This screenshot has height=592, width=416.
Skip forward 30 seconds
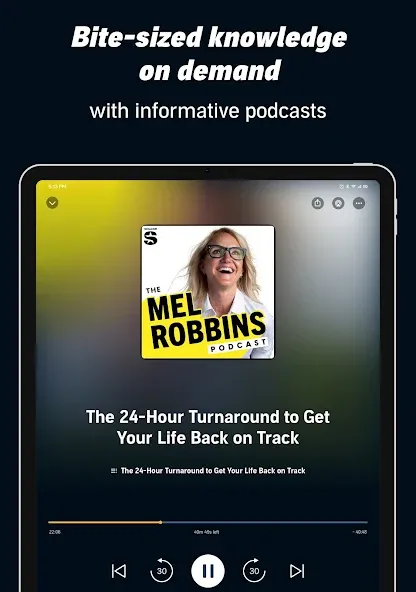(254, 570)
